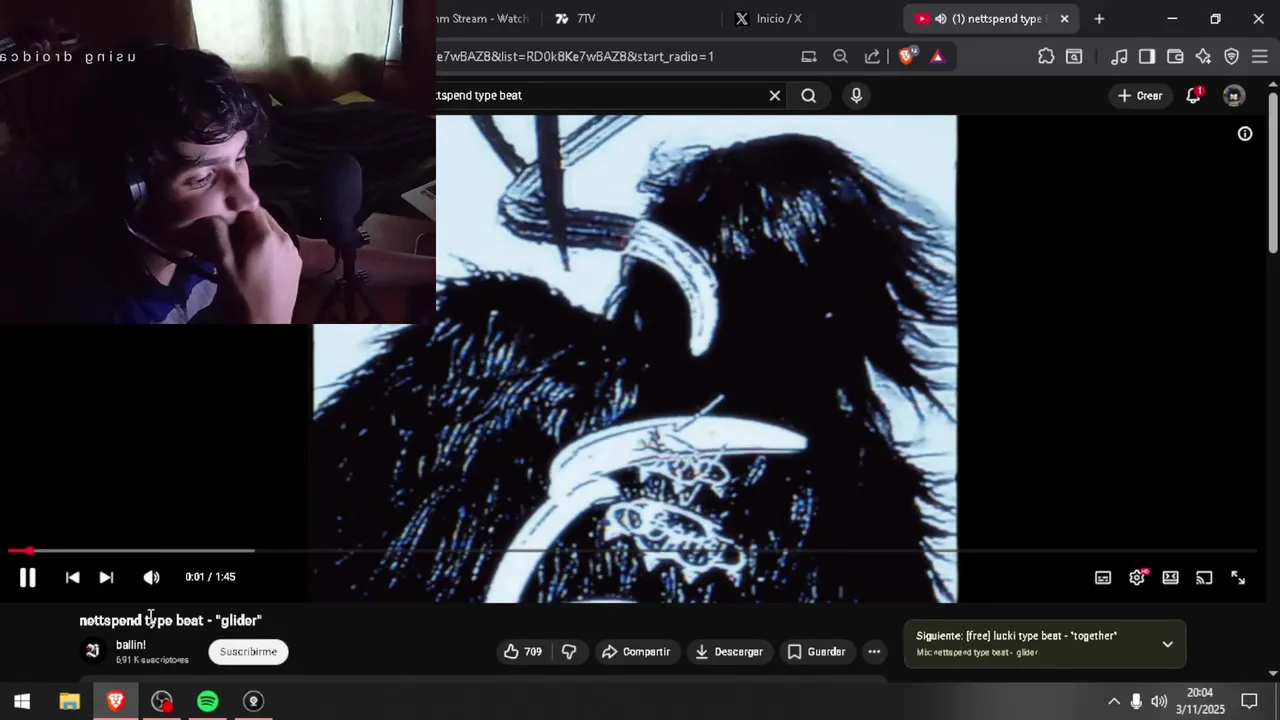
Task: Go to the previous video in playlist
Action: click(x=72, y=577)
